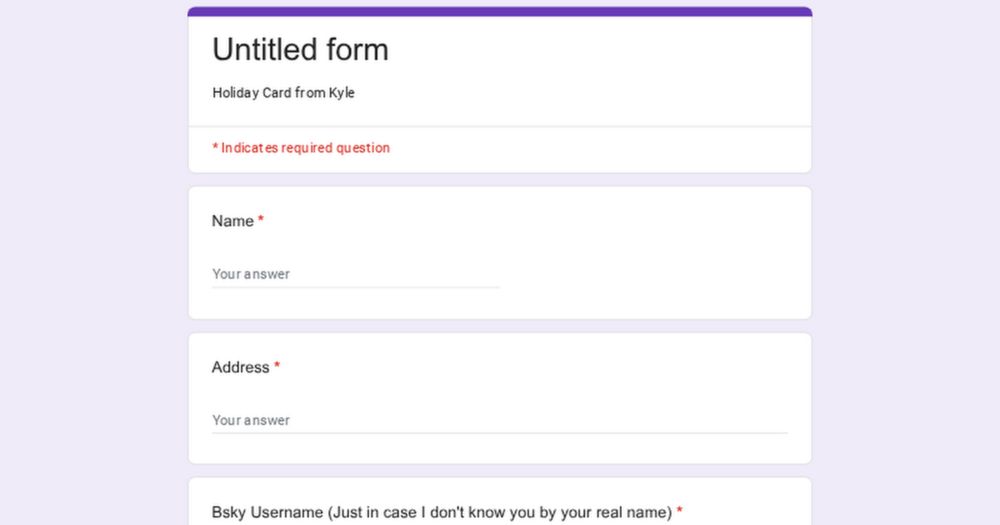
Task: Click the "Untitled form" title heading
Action: 300,50
